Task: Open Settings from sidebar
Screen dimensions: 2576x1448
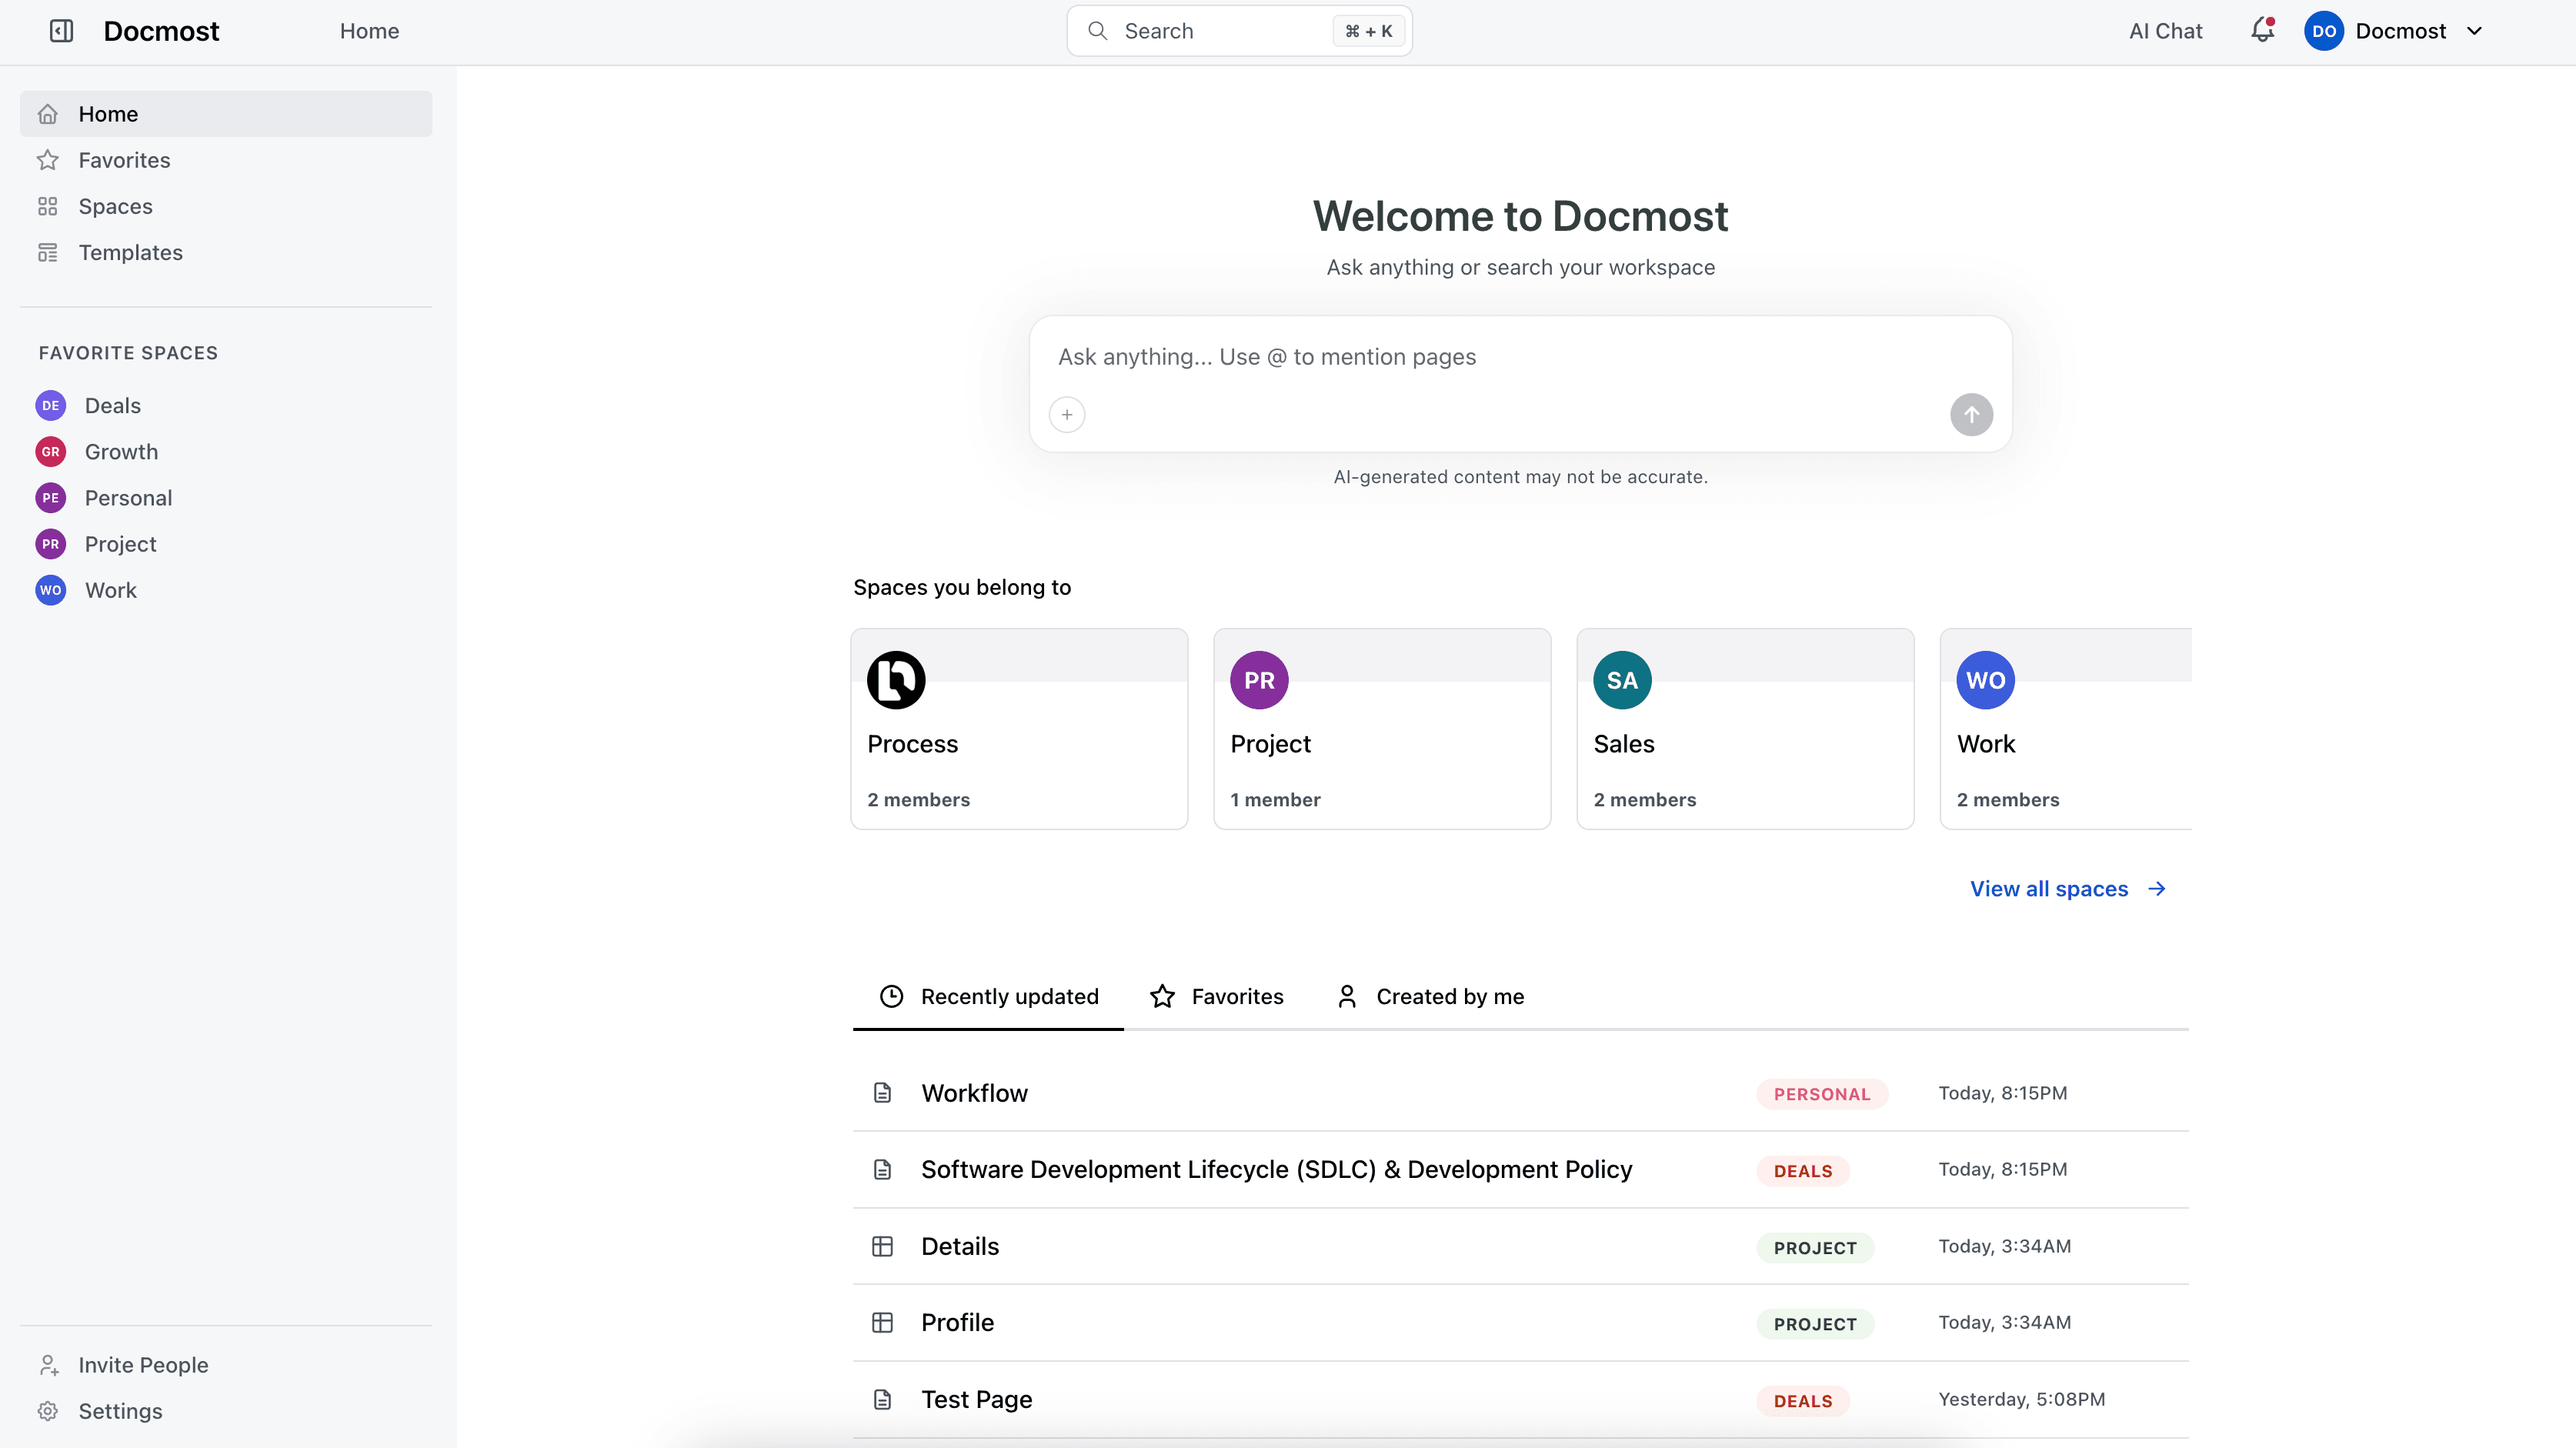Action: 226,1411
